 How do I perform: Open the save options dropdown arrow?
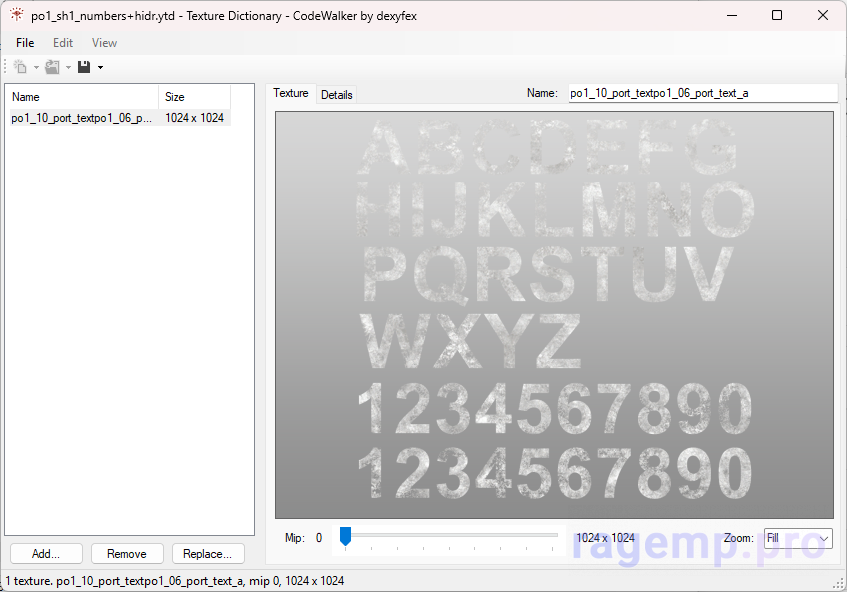[100, 68]
